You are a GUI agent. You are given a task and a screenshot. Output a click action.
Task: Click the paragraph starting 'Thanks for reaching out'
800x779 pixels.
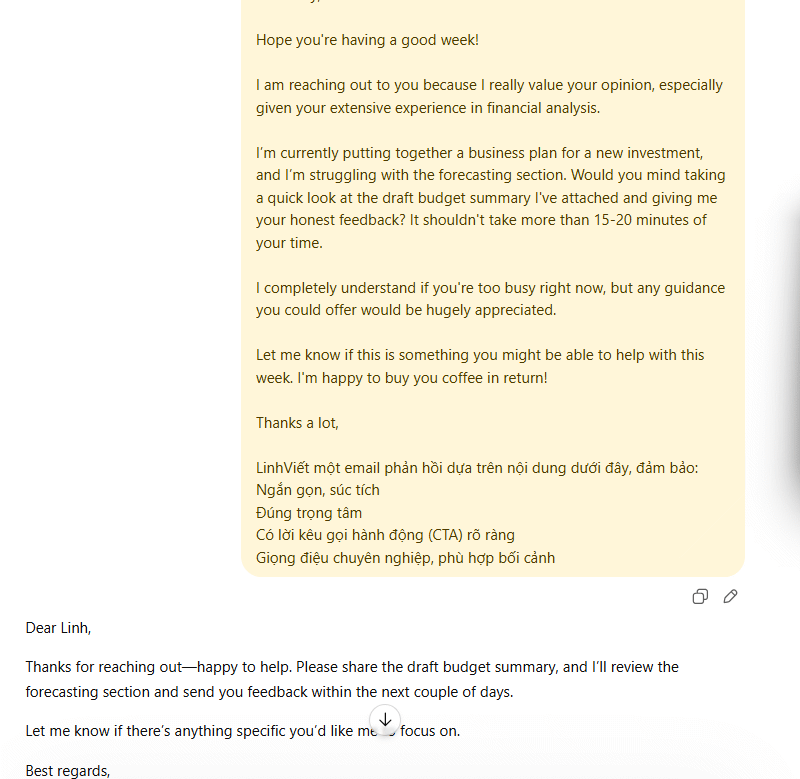point(350,667)
